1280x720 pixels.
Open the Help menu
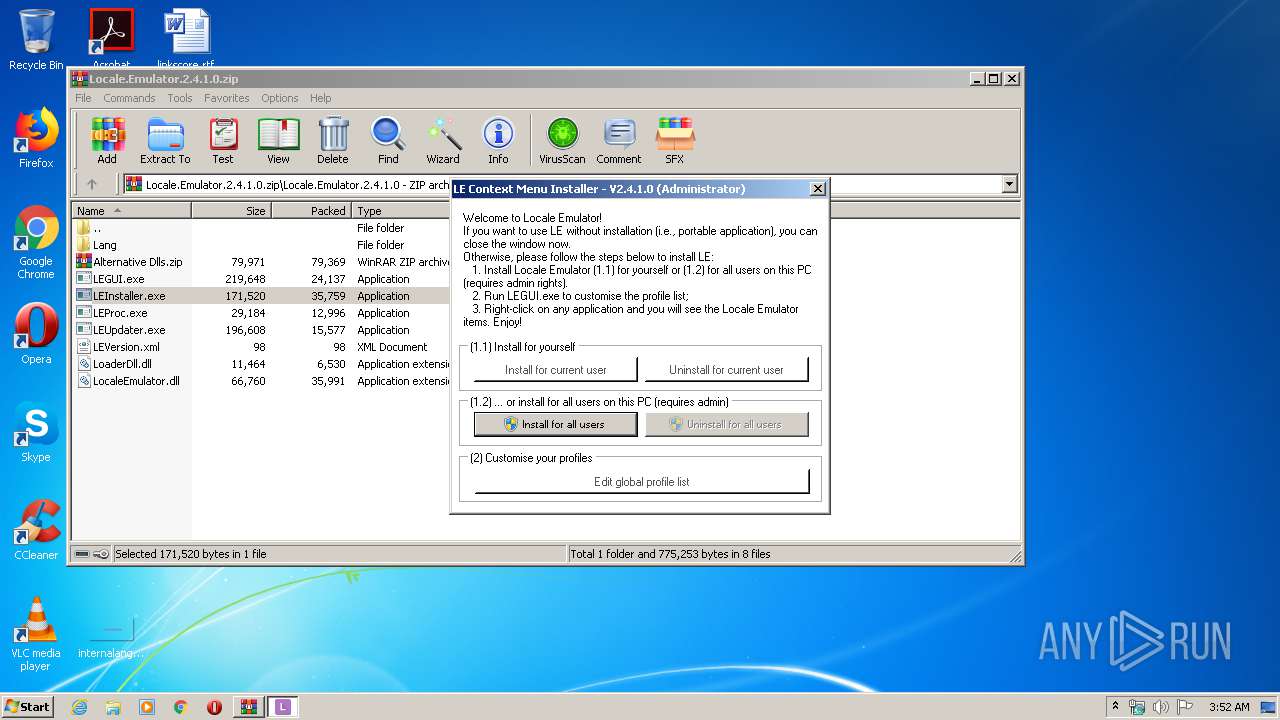[320, 98]
